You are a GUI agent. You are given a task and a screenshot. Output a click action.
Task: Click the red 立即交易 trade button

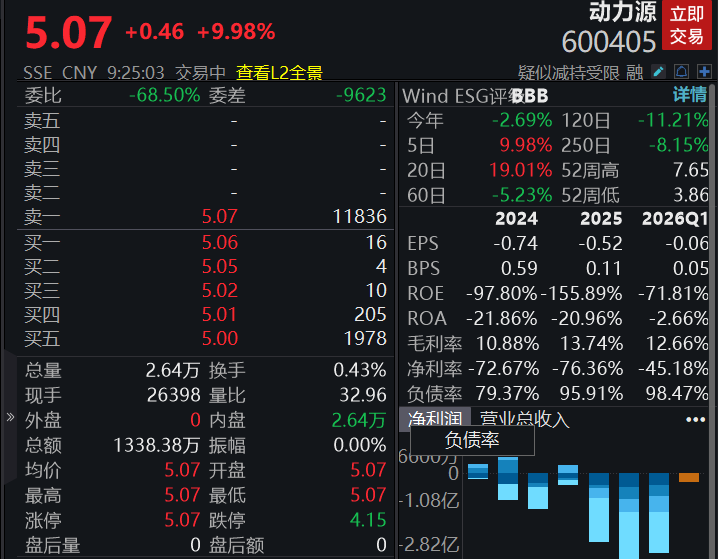pyautogui.click(x=686, y=25)
